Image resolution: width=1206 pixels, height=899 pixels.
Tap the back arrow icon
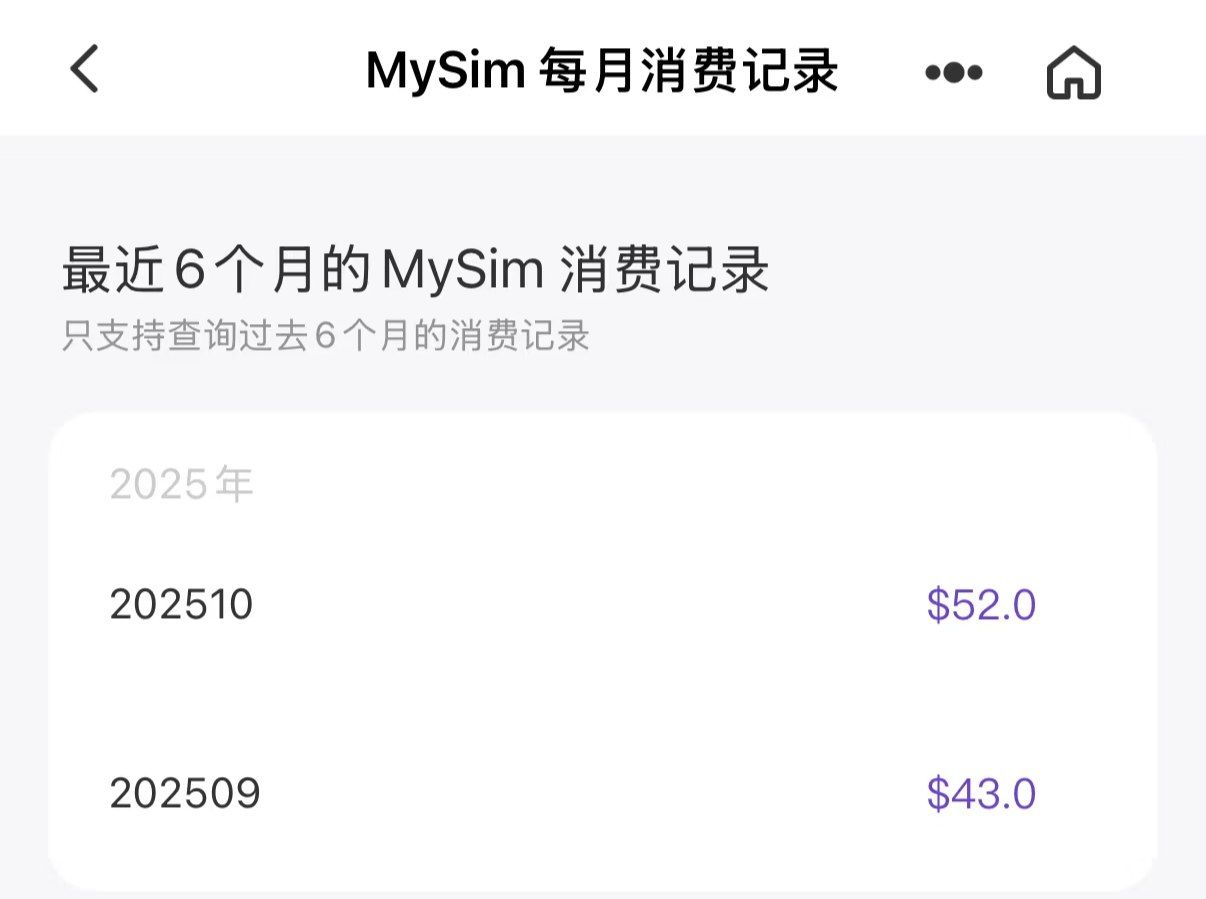(x=85, y=71)
